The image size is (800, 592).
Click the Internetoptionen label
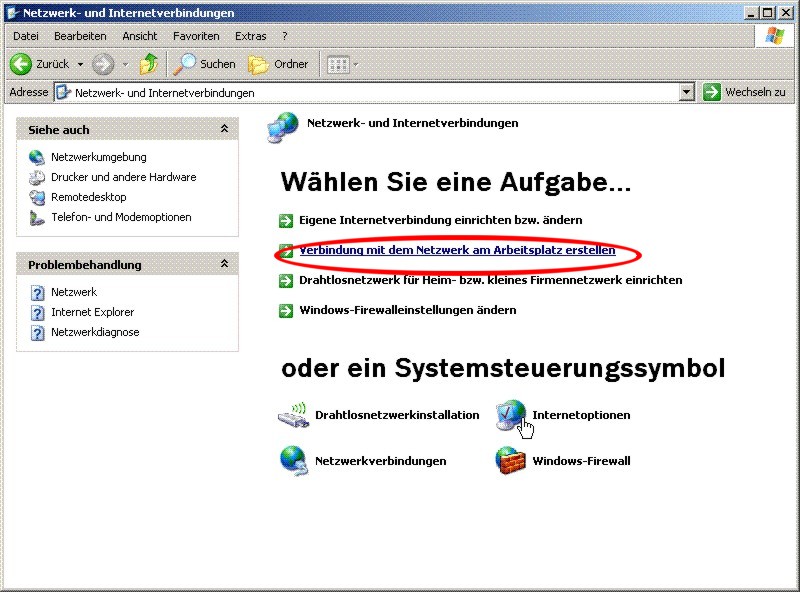click(581, 415)
